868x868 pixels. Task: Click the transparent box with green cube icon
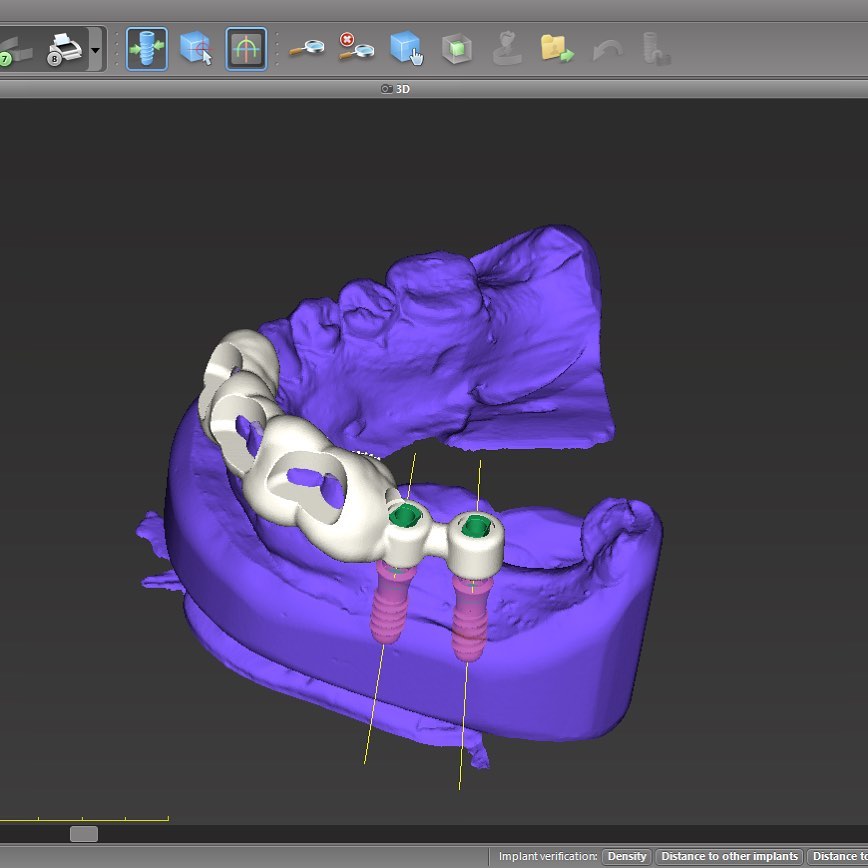457,49
